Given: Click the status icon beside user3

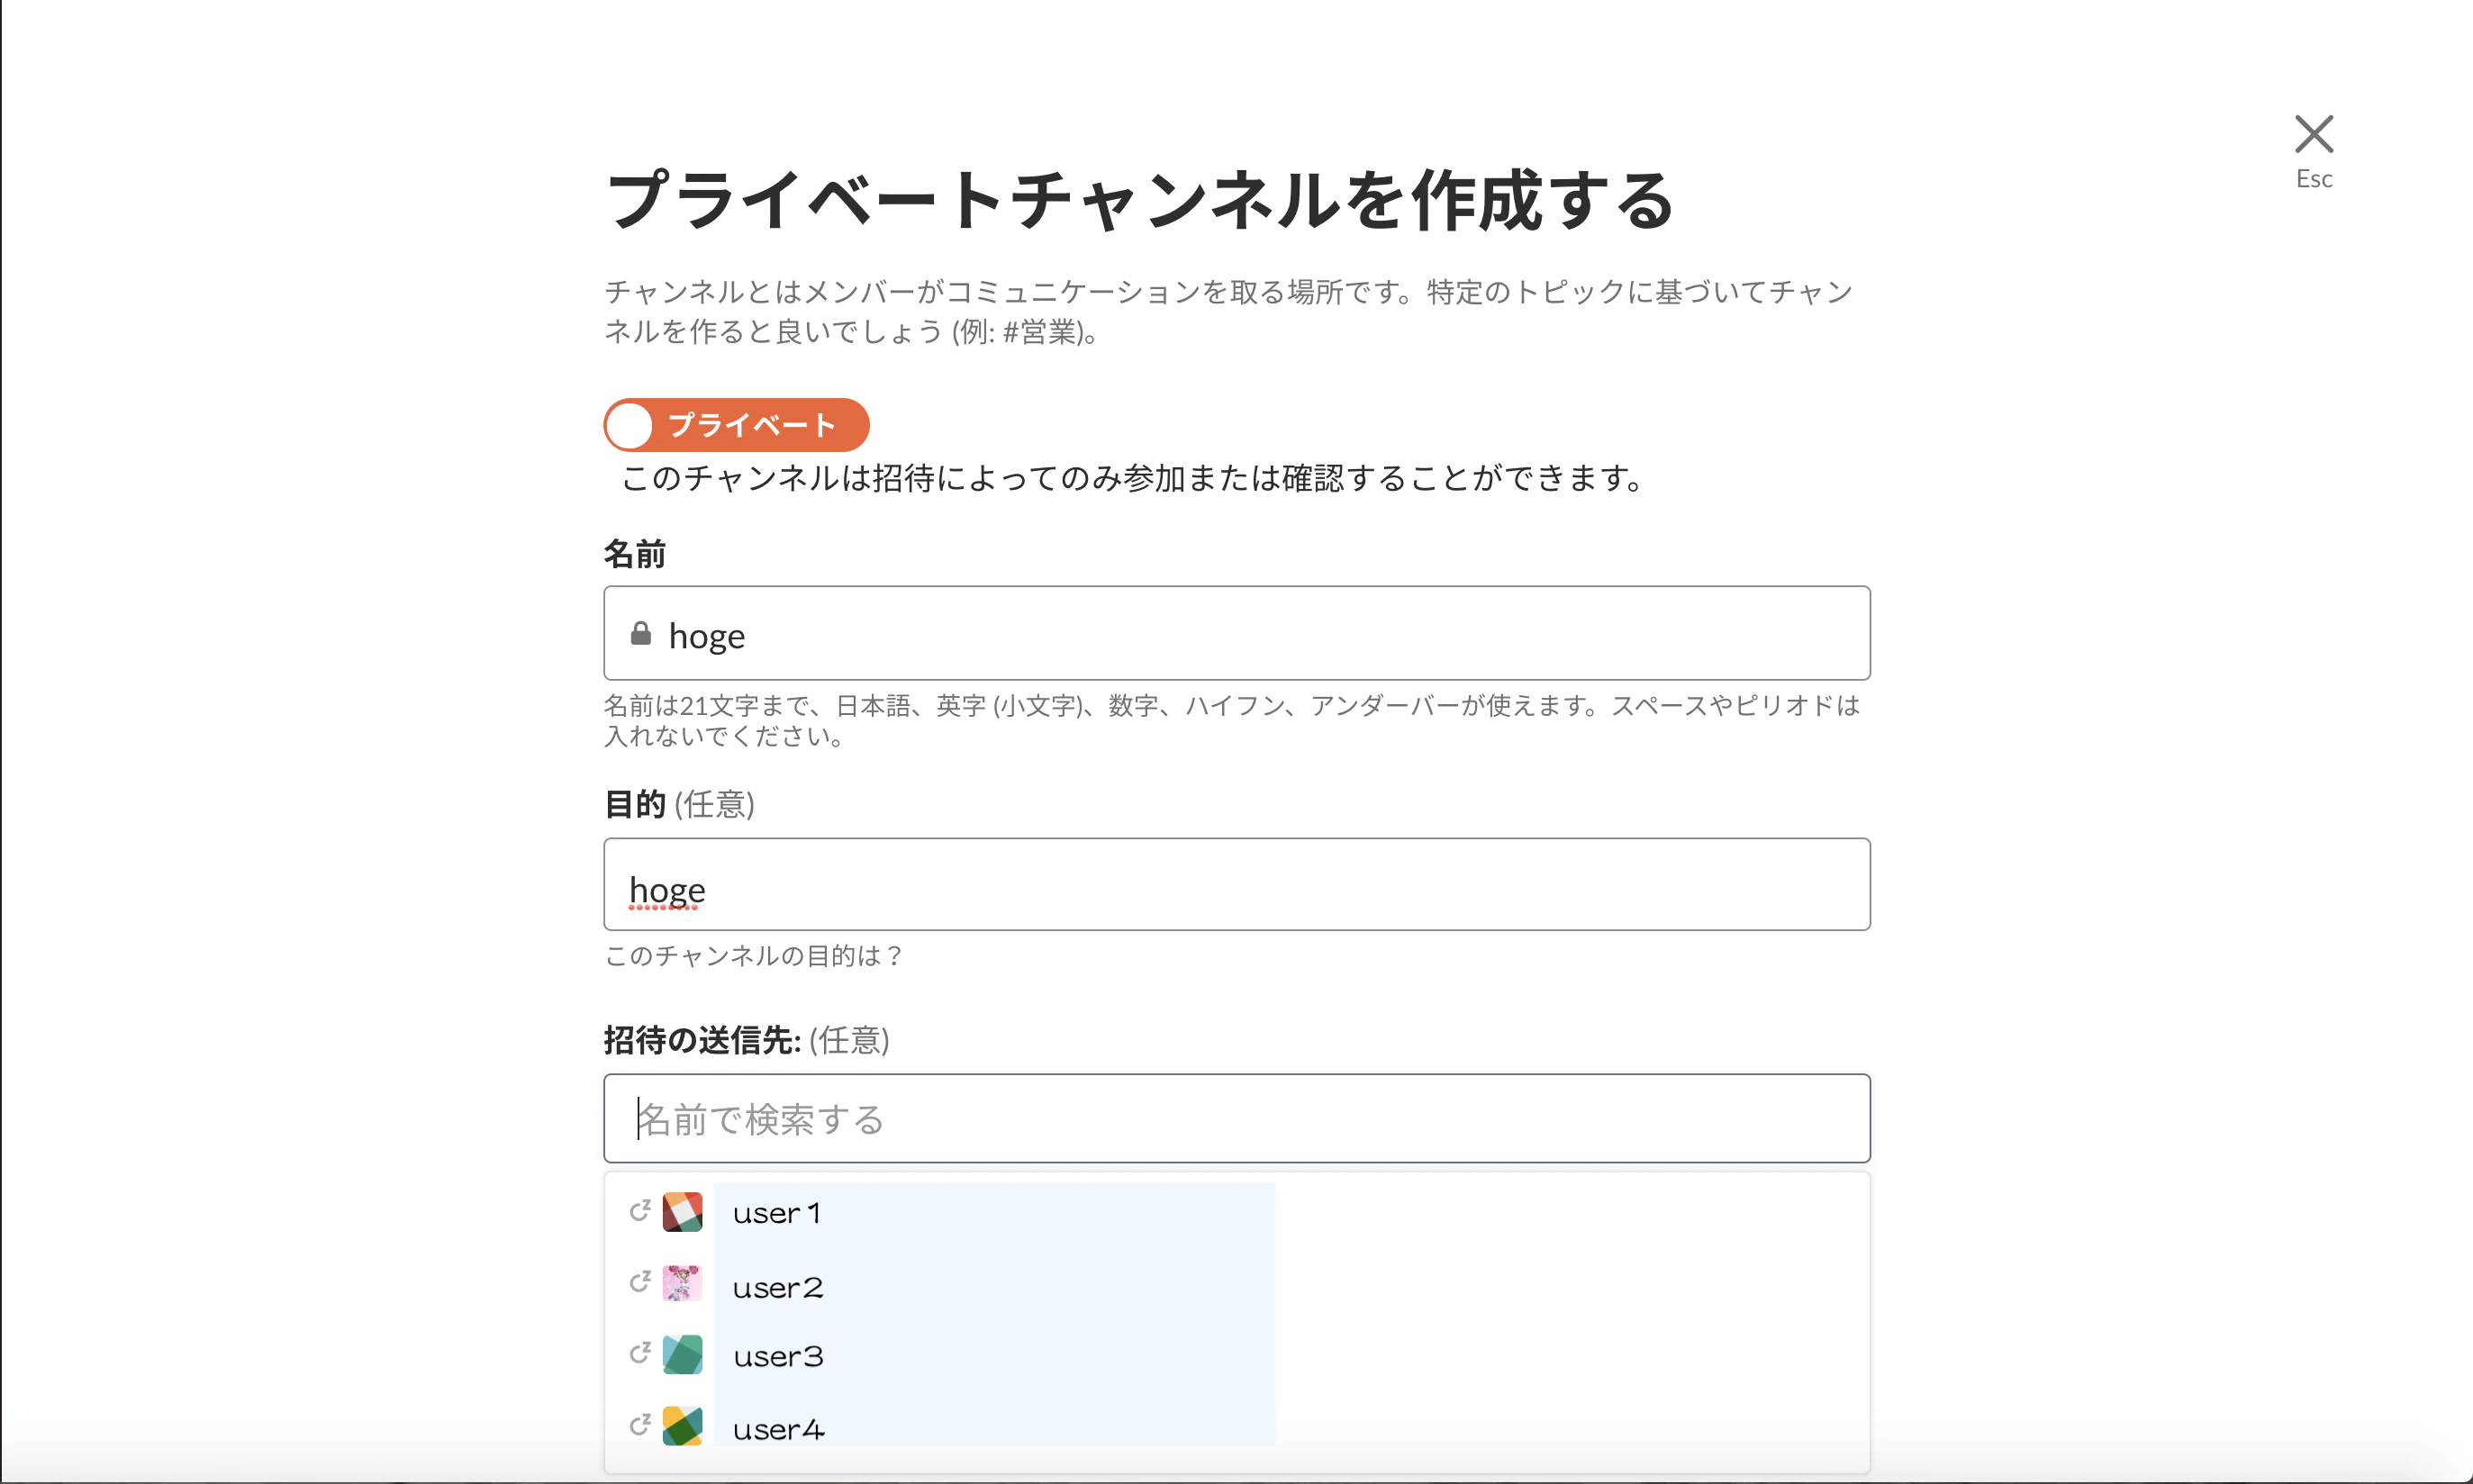Looking at the screenshot, I should (x=640, y=1353).
